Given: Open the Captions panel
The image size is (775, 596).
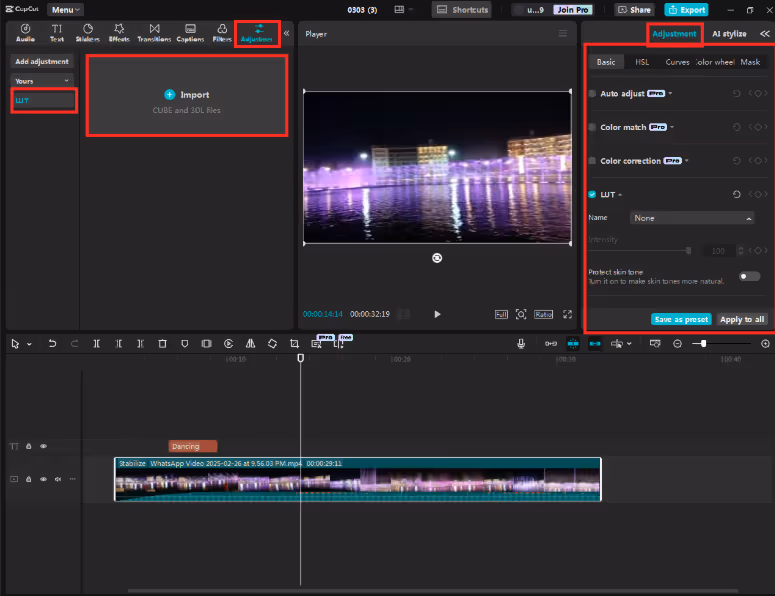Looking at the screenshot, I should pyautogui.click(x=190, y=33).
